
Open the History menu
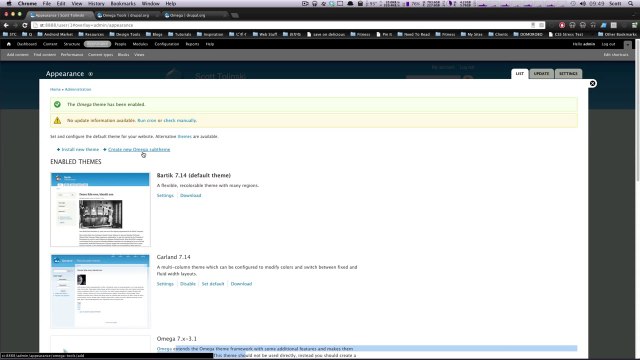[96, 3]
